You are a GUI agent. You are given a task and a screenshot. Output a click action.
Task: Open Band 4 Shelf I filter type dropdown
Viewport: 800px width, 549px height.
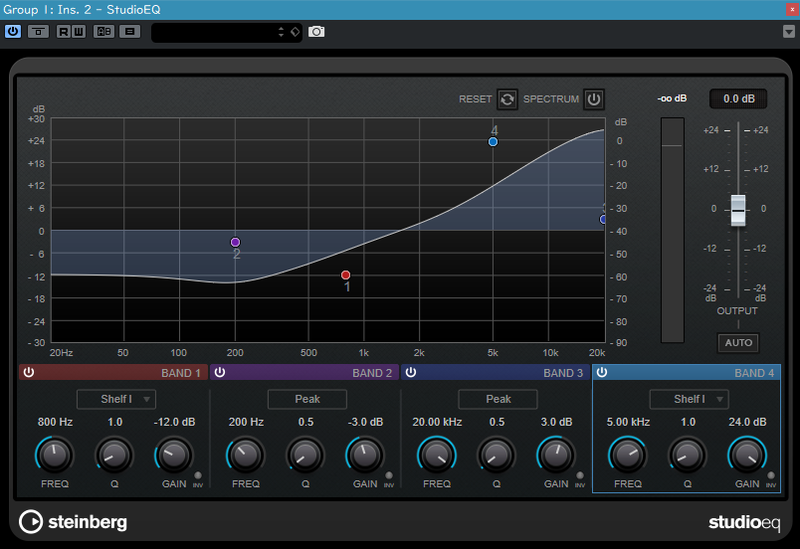point(689,399)
